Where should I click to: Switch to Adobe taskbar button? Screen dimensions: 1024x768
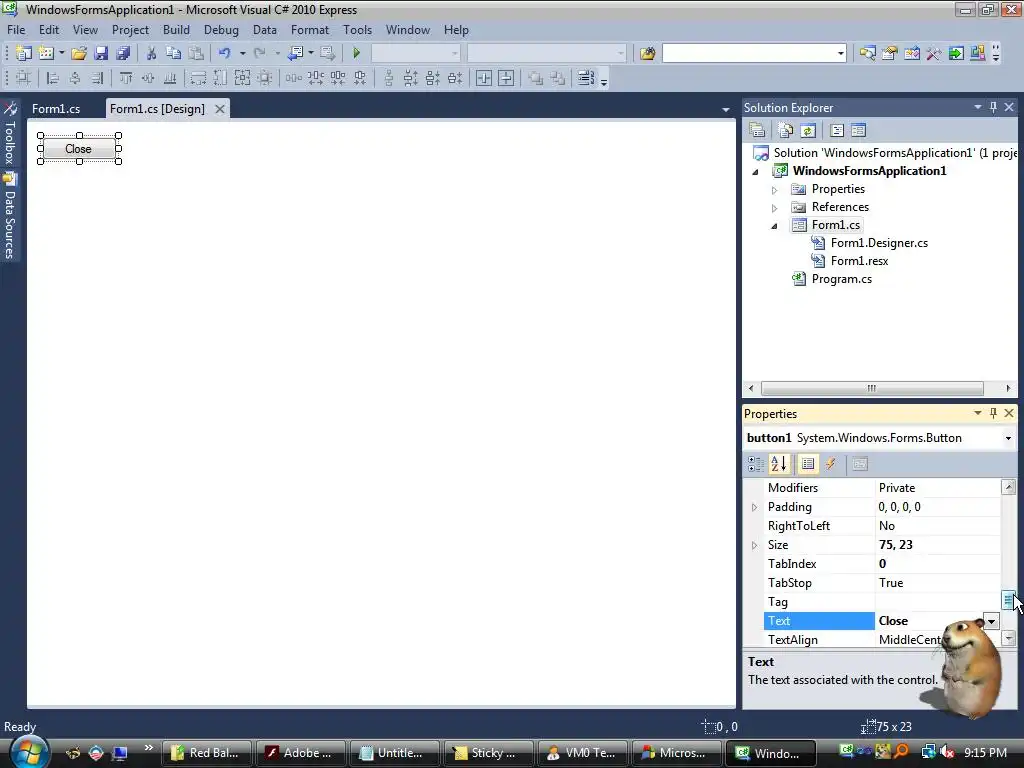coord(300,753)
